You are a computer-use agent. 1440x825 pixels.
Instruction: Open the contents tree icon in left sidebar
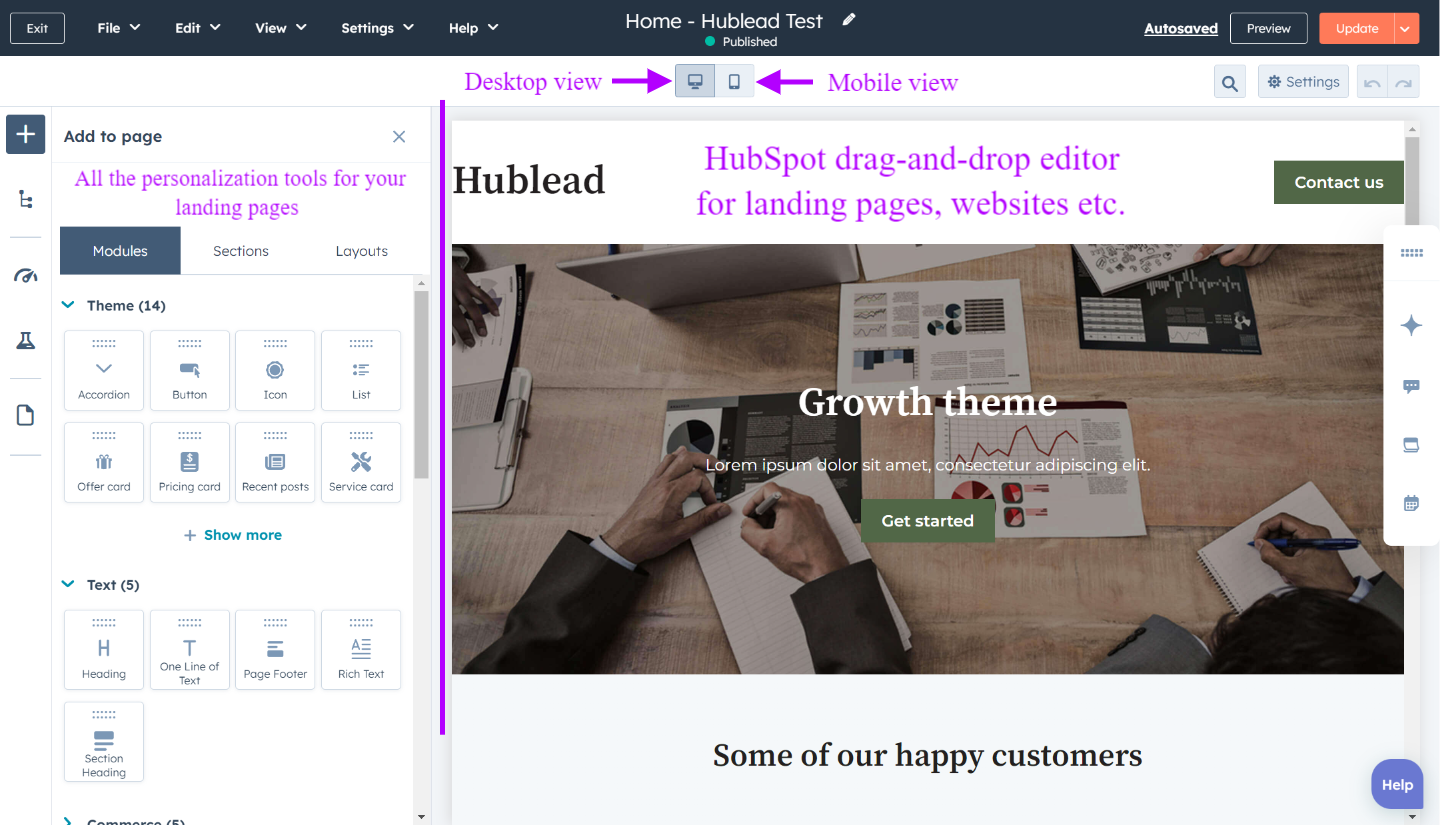(25, 200)
